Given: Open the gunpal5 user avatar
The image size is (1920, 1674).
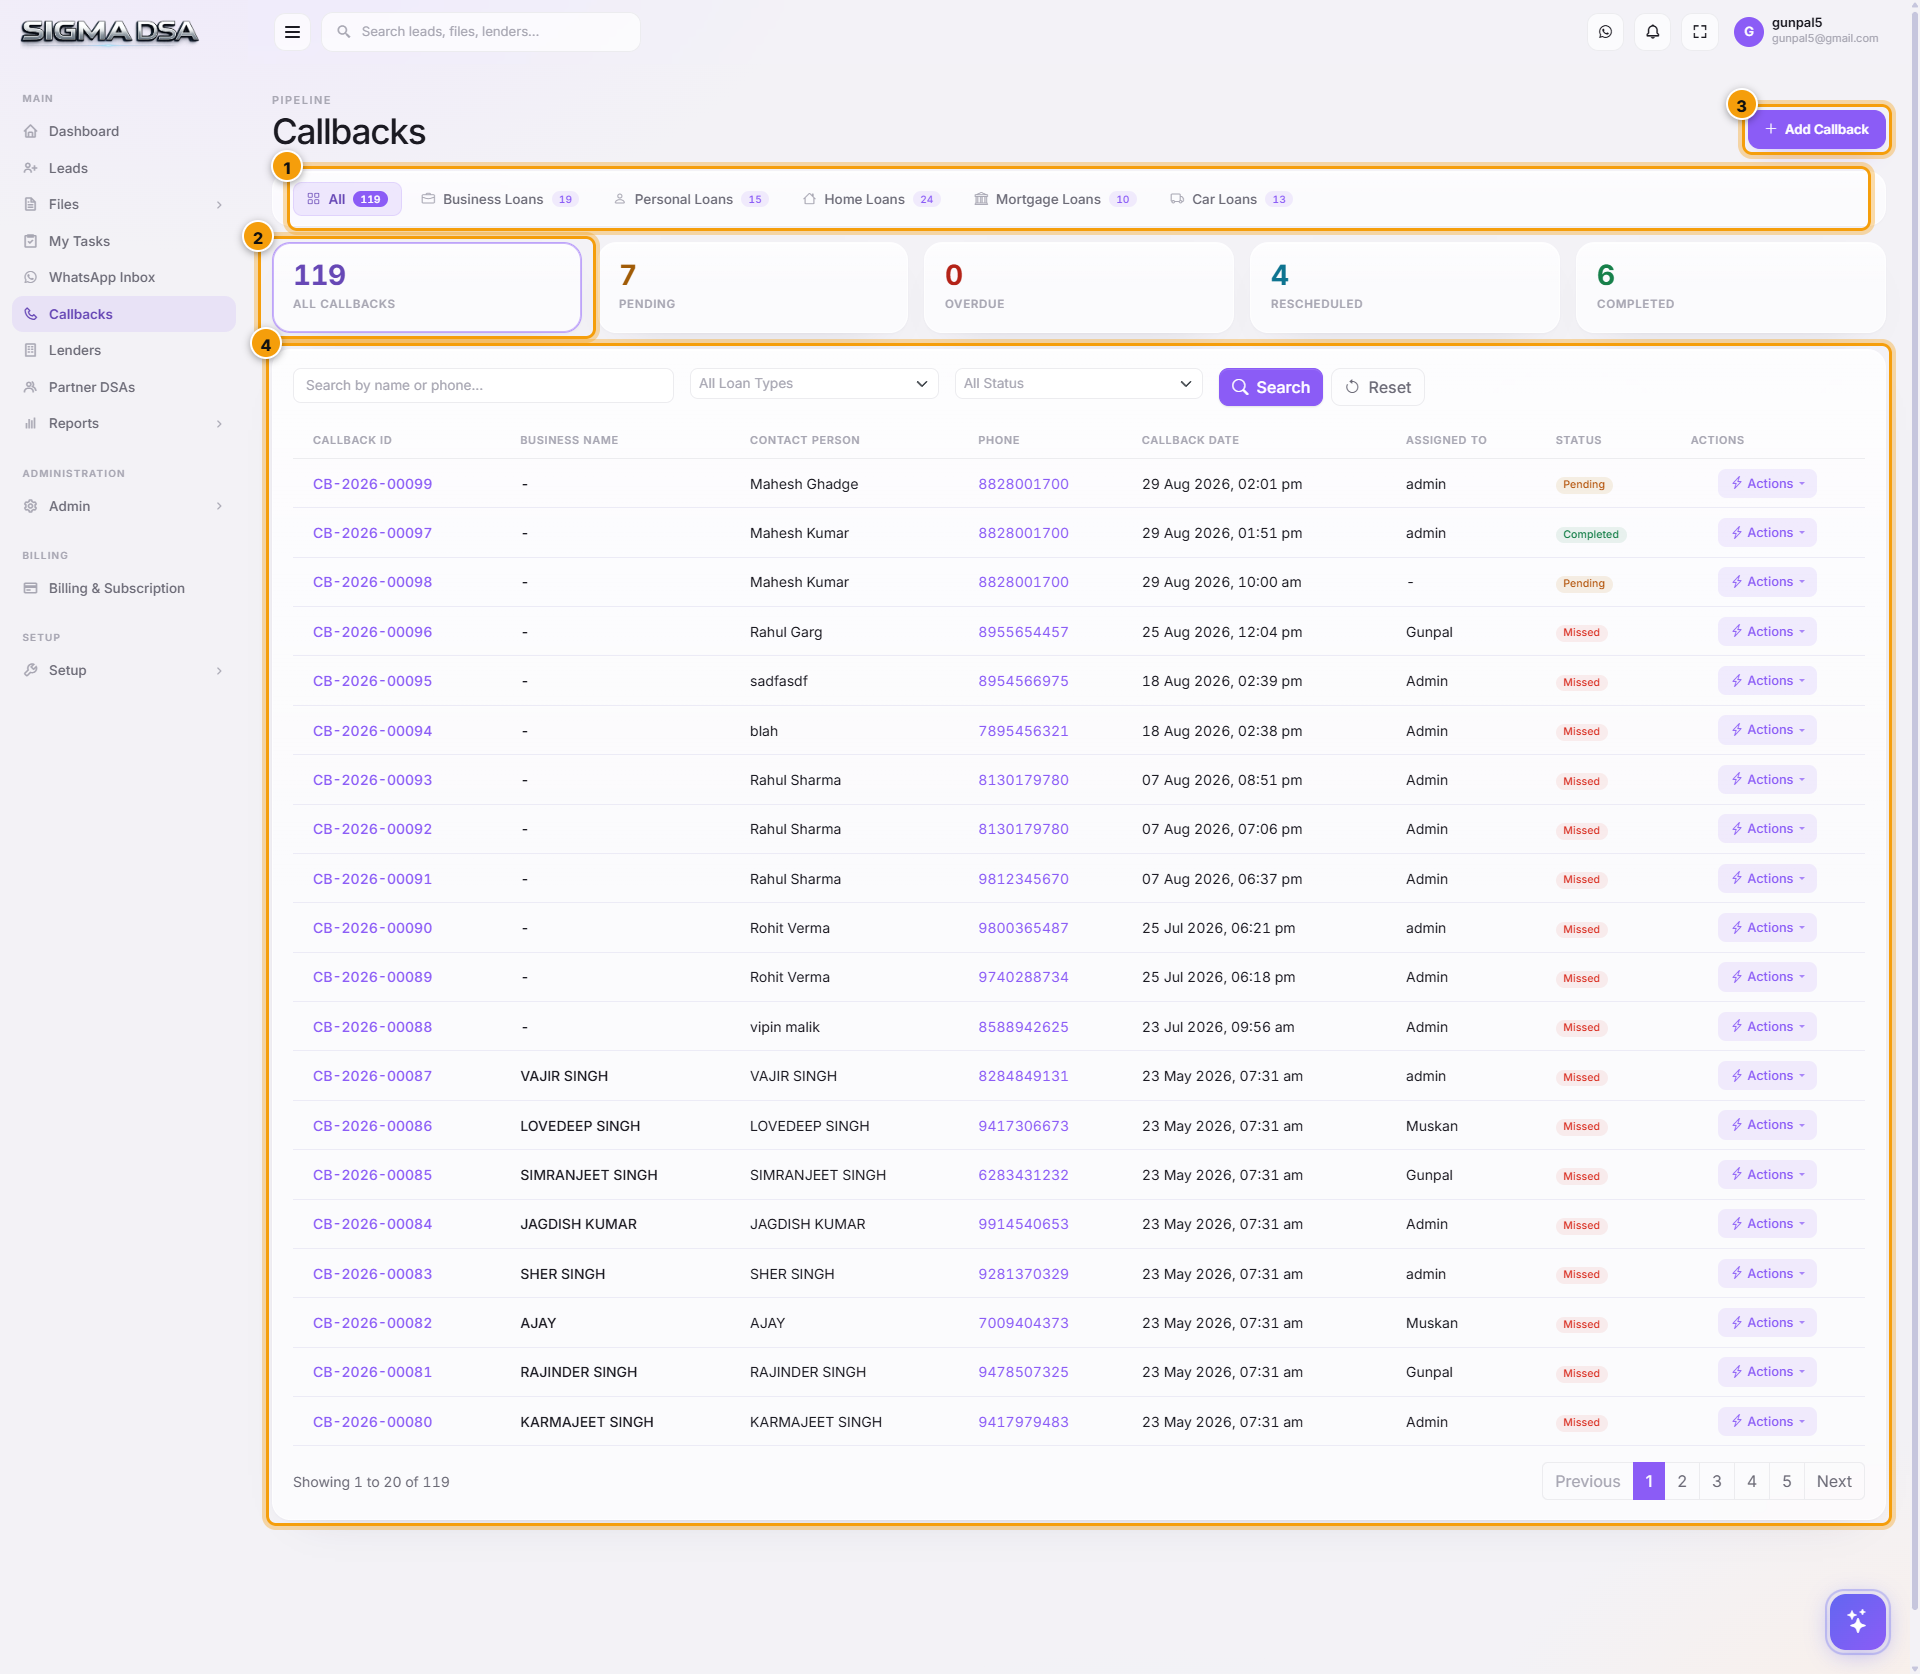Looking at the screenshot, I should [x=1748, y=32].
